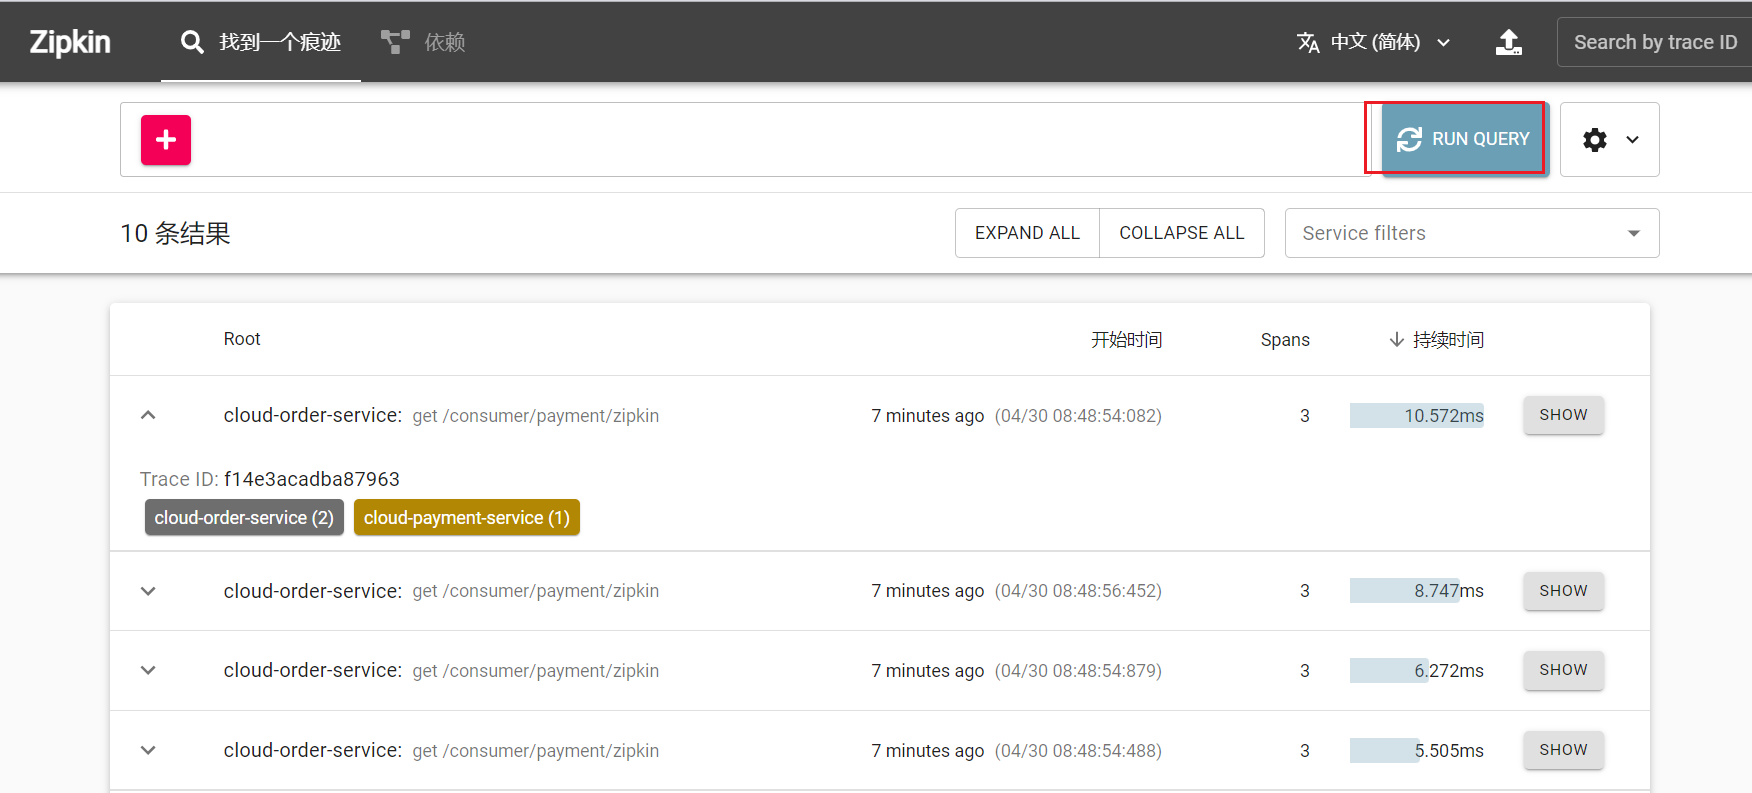1752x793 pixels.
Task: Click the Zipkin logo
Action: pos(70,42)
